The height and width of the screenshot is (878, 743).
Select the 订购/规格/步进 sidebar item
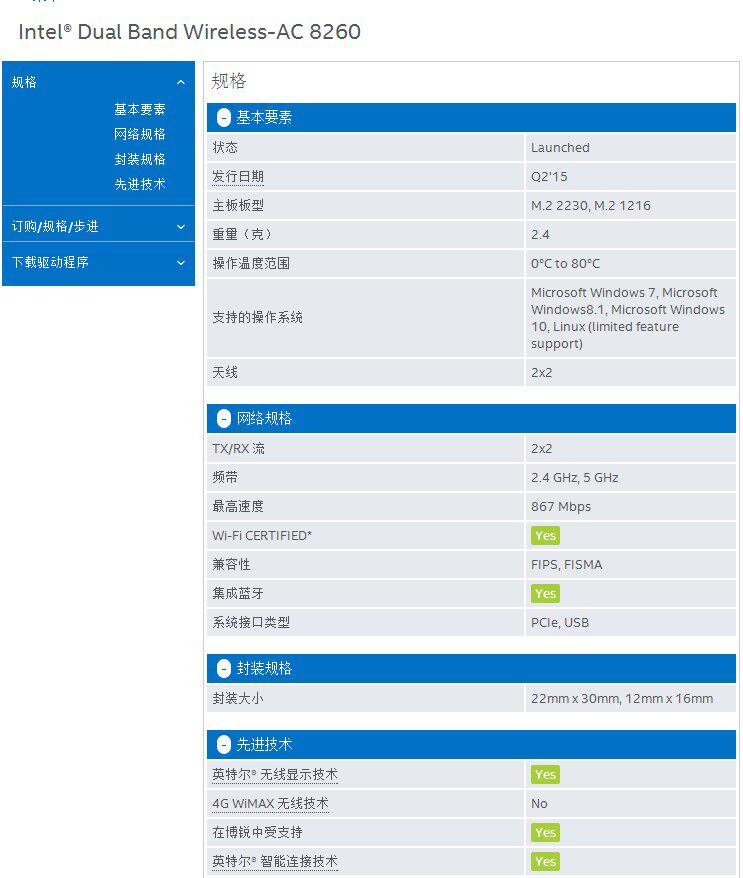pyautogui.click(x=55, y=226)
